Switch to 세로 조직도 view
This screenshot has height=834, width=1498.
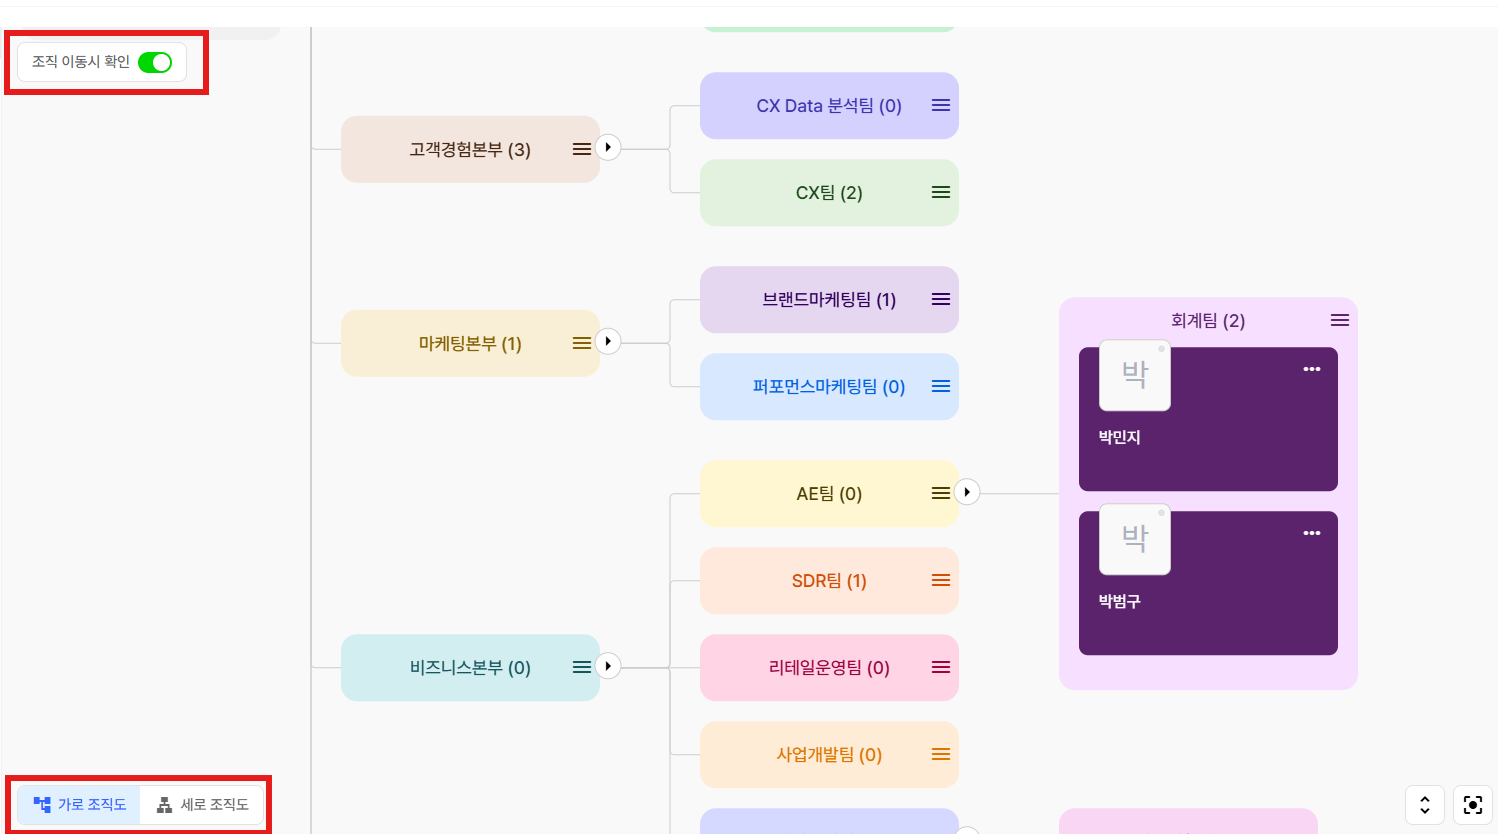click(x=202, y=804)
